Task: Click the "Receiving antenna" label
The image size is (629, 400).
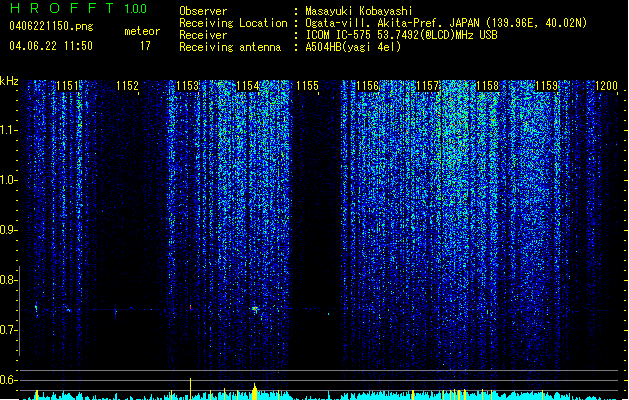Action: (230, 47)
